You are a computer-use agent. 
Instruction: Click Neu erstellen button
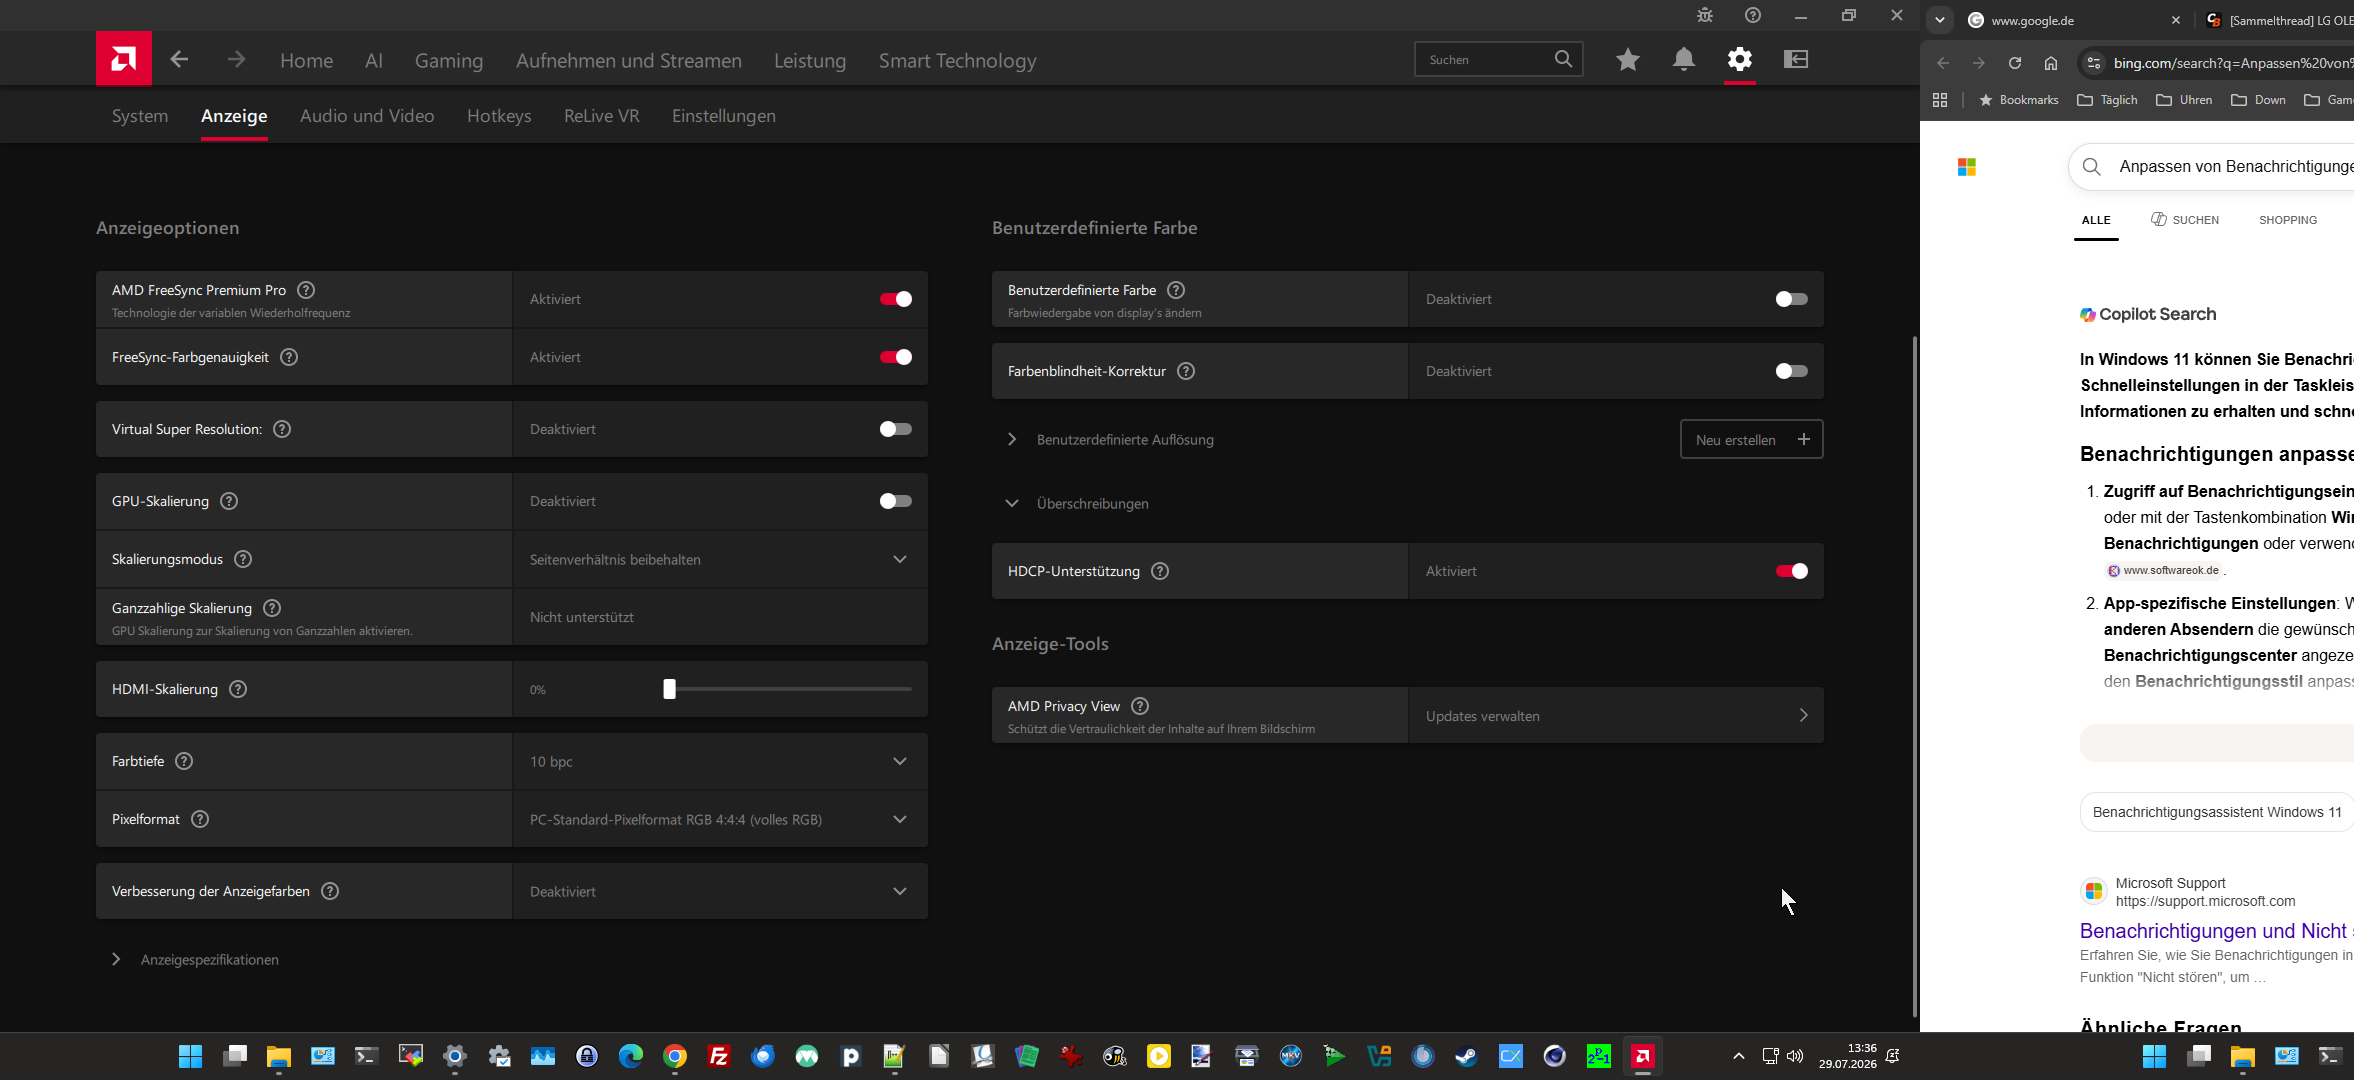[x=1752, y=439]
